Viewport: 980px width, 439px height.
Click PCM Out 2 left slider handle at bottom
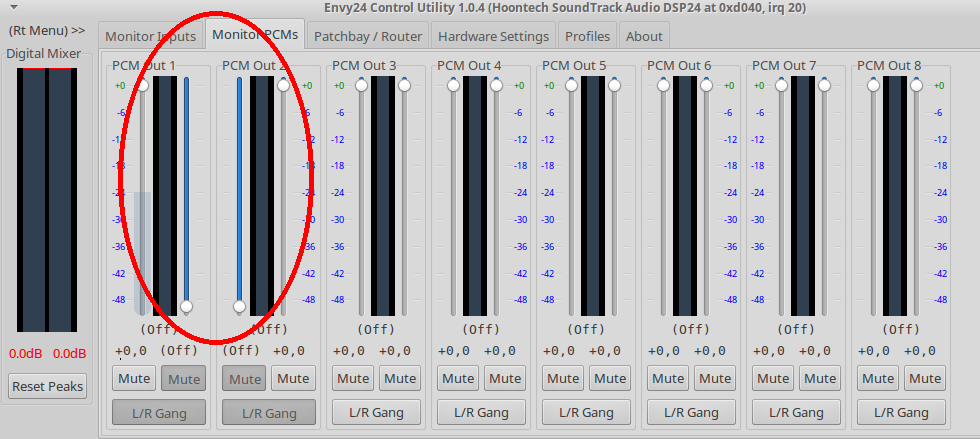239,306
